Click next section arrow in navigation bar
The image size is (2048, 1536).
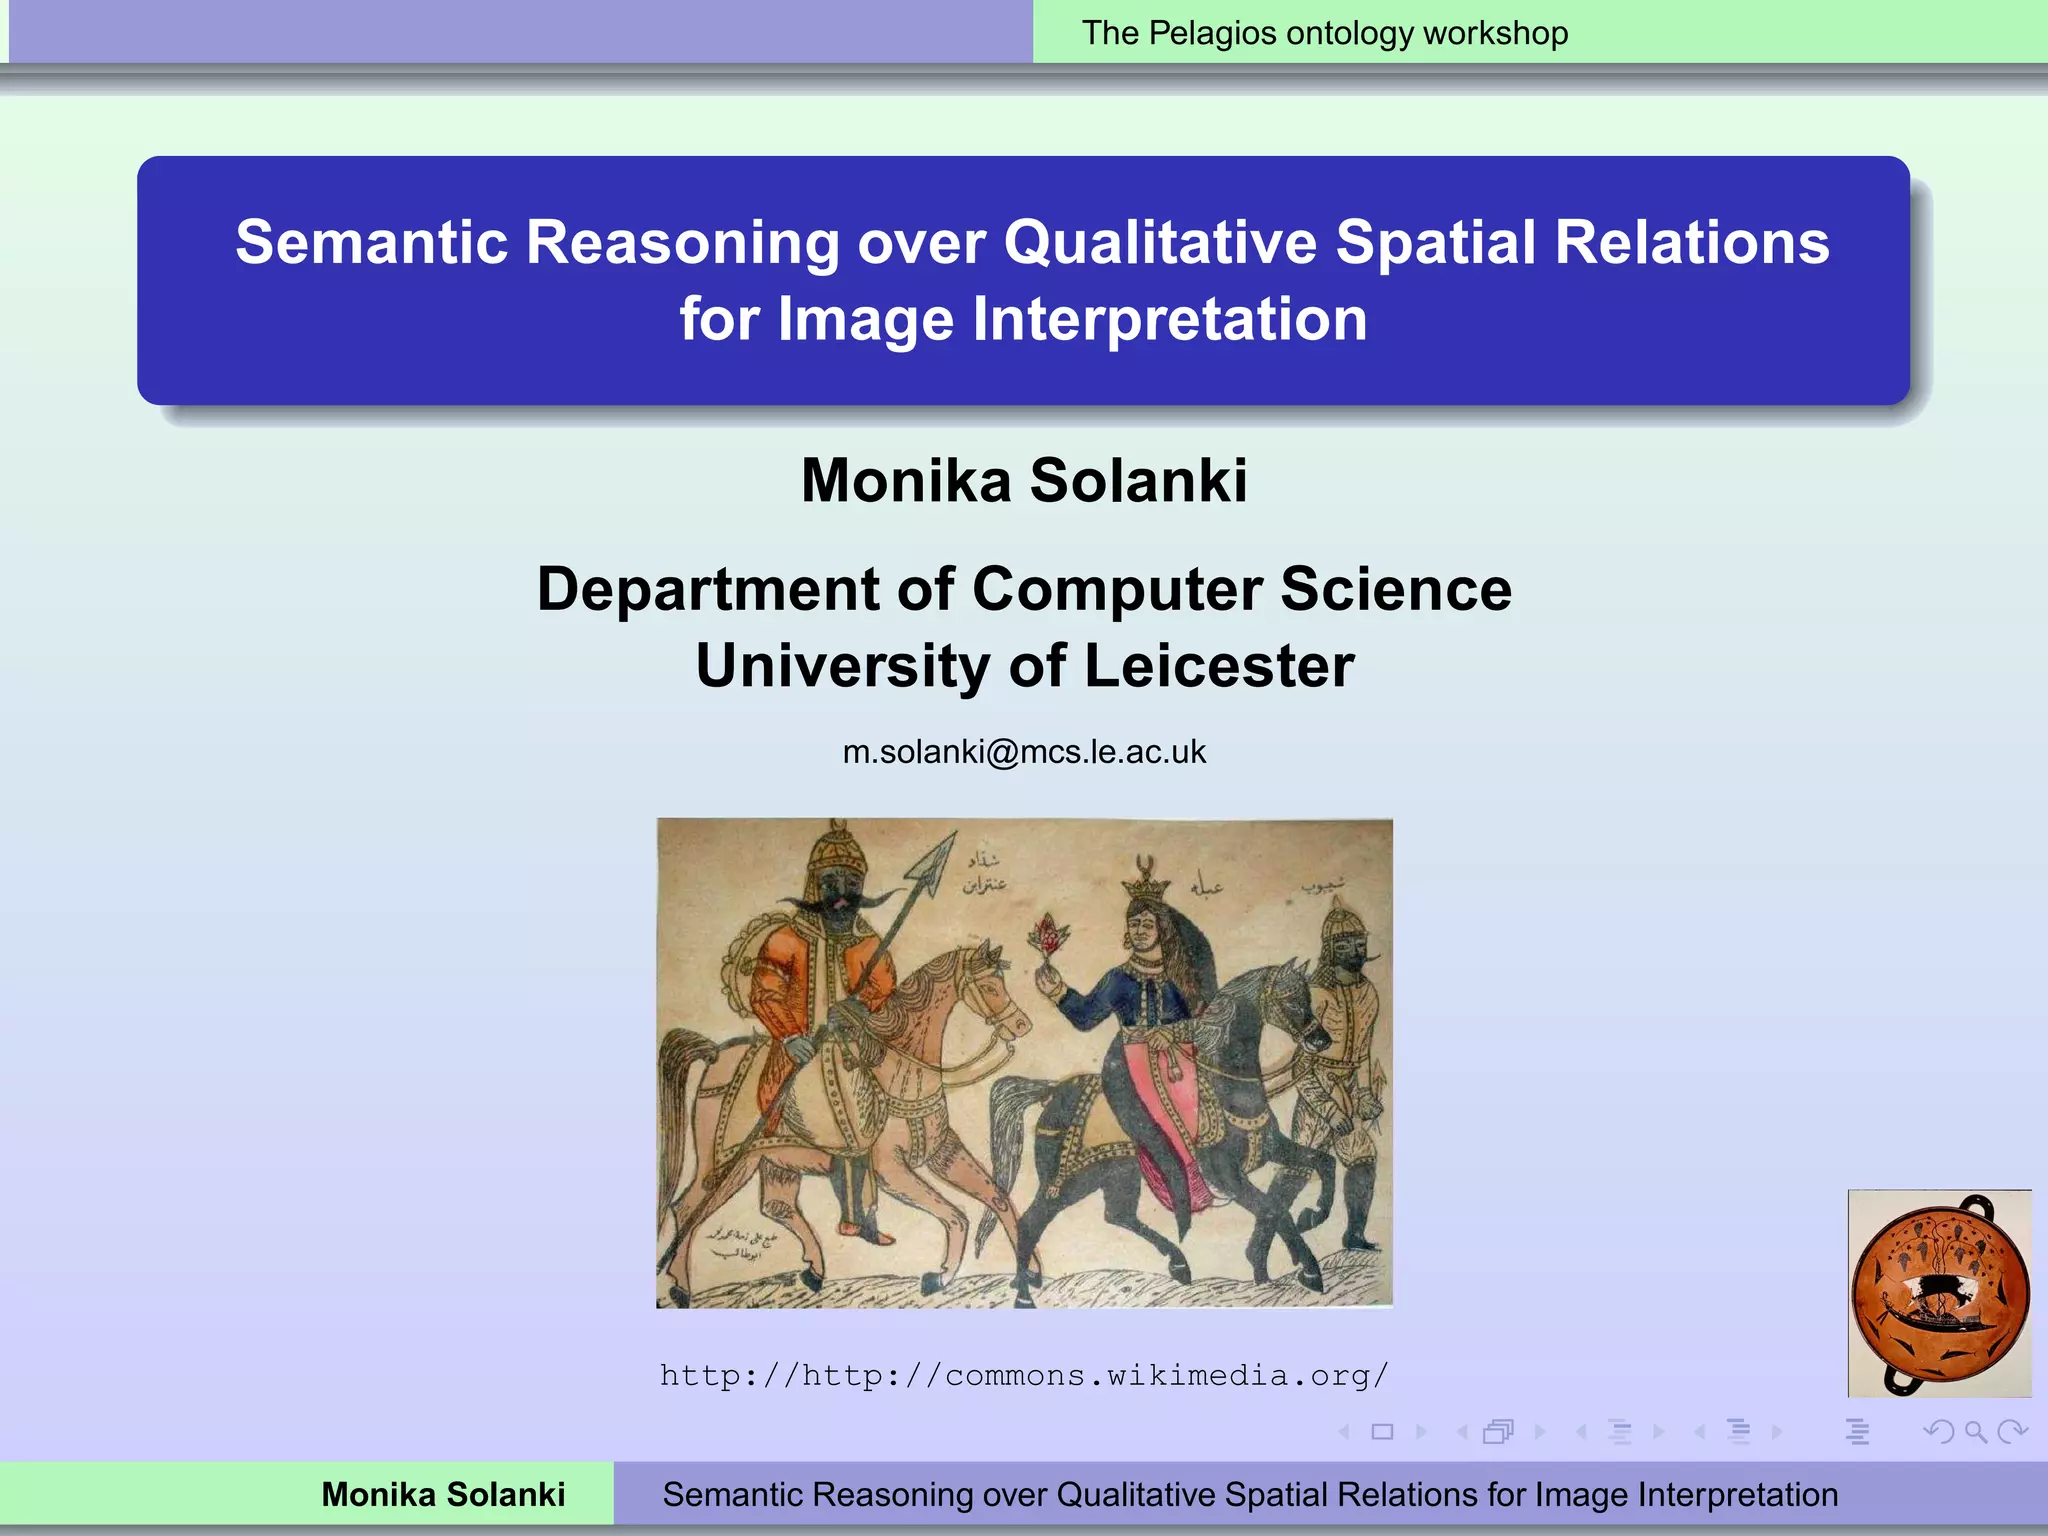coord(1777,1432)
